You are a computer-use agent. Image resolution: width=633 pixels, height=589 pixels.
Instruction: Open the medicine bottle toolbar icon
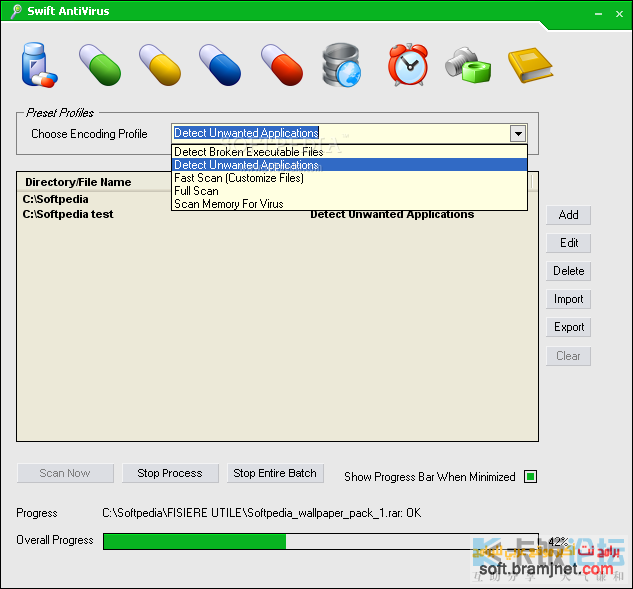click(39, 65)
